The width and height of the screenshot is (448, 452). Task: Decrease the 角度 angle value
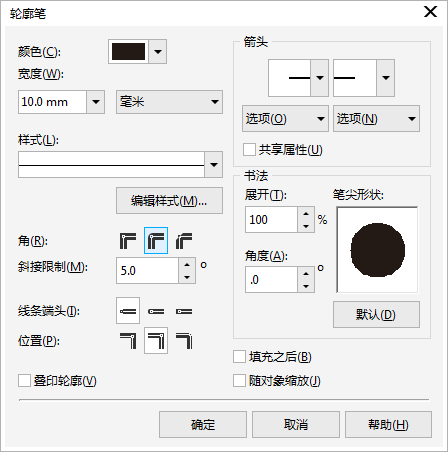[x=306, y=286]
